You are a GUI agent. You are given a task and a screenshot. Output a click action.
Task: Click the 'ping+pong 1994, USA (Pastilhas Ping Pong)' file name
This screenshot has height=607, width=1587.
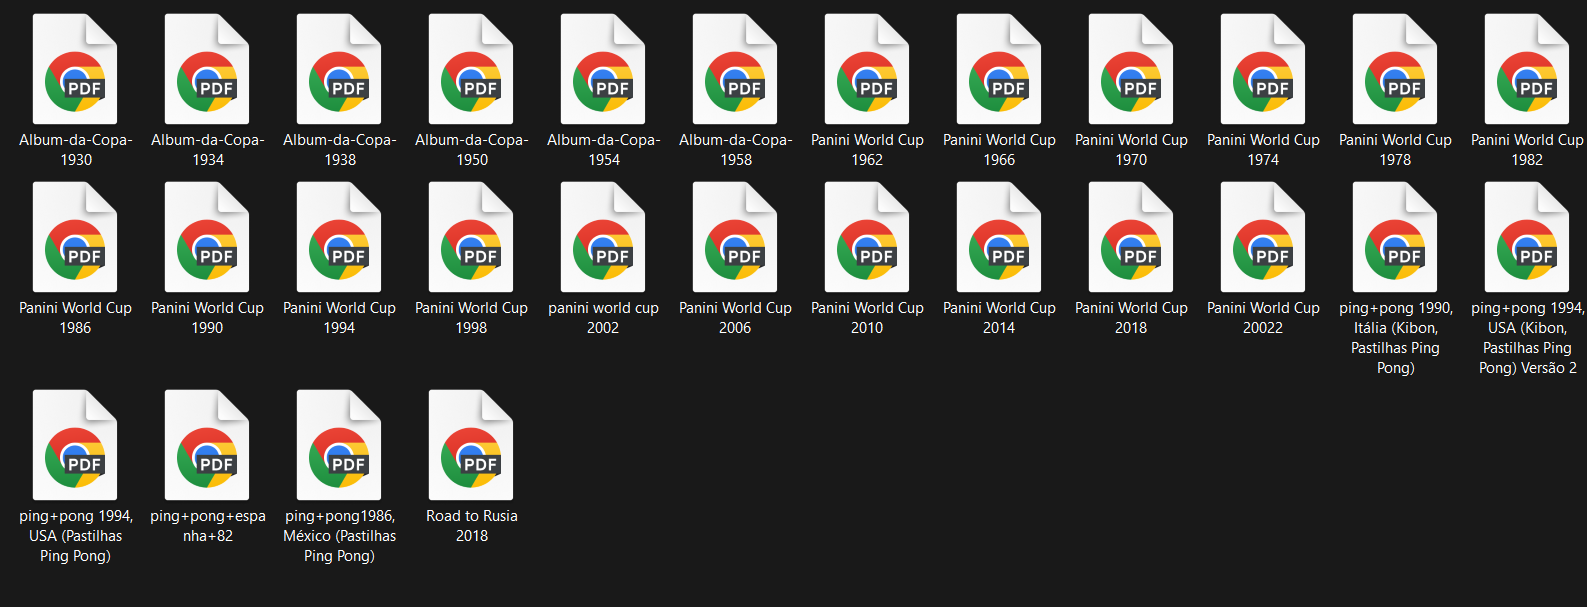75,536
